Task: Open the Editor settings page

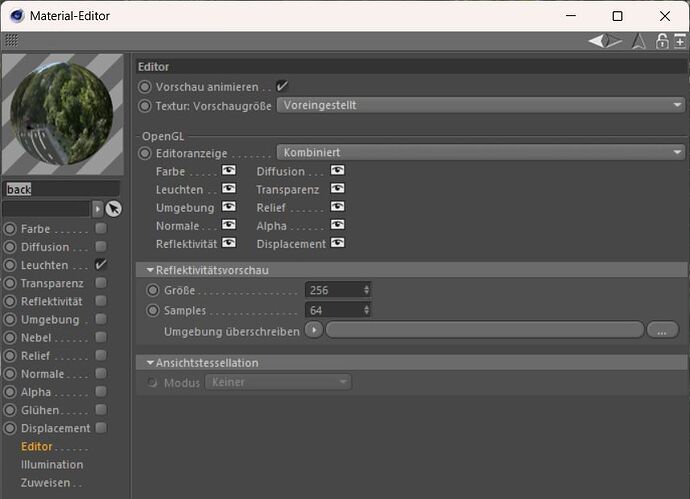Action: coord(37,446)
